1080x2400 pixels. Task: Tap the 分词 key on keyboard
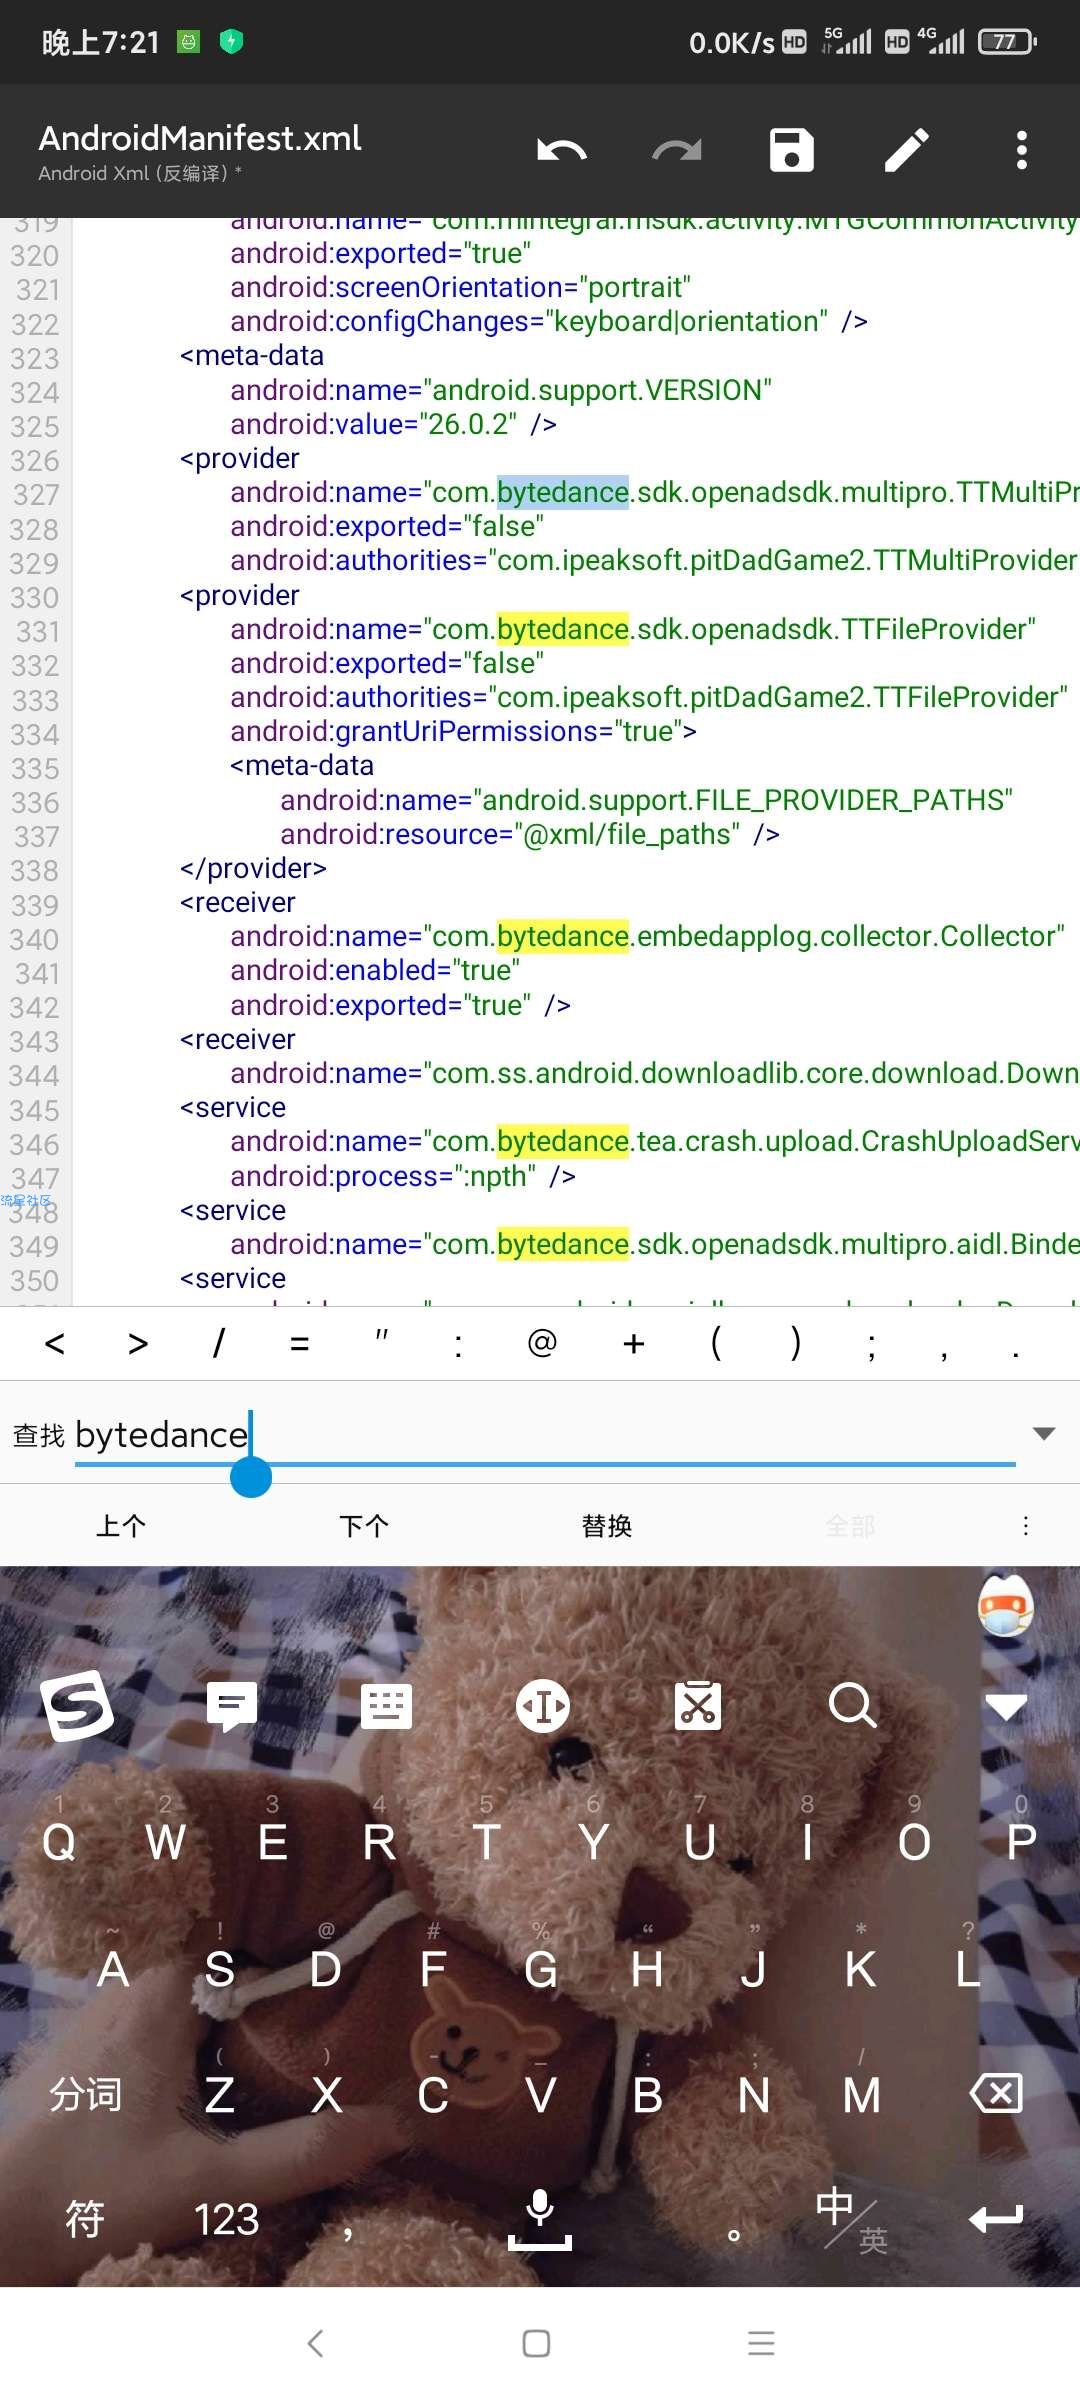[86, 2093]
